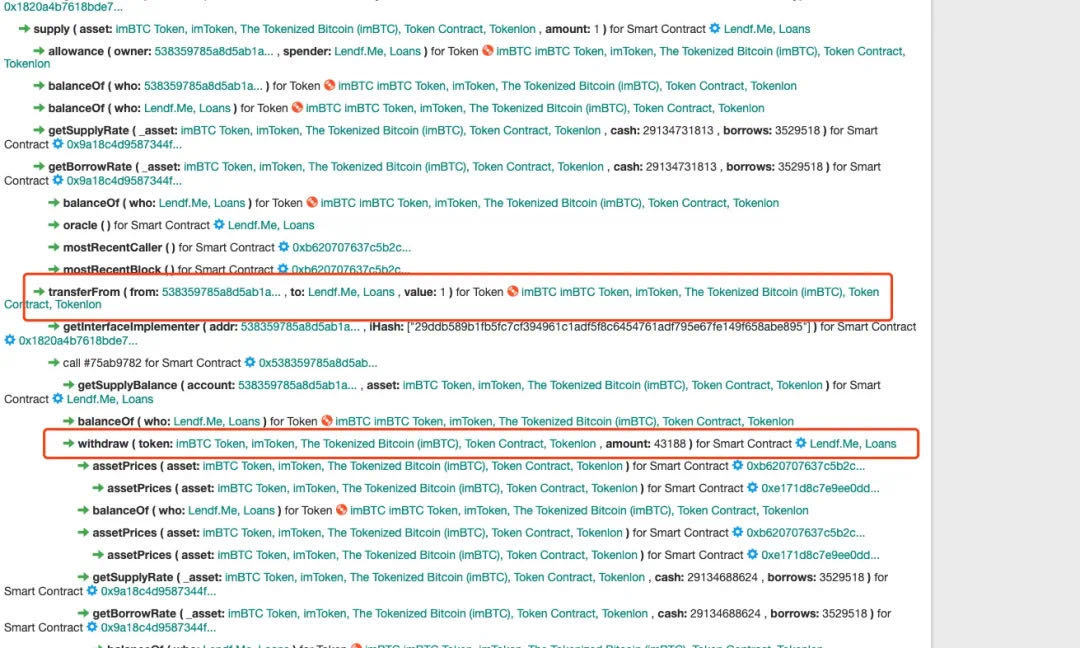
Task: Click 'amount: 1' text in supply row
Action: 572,29
